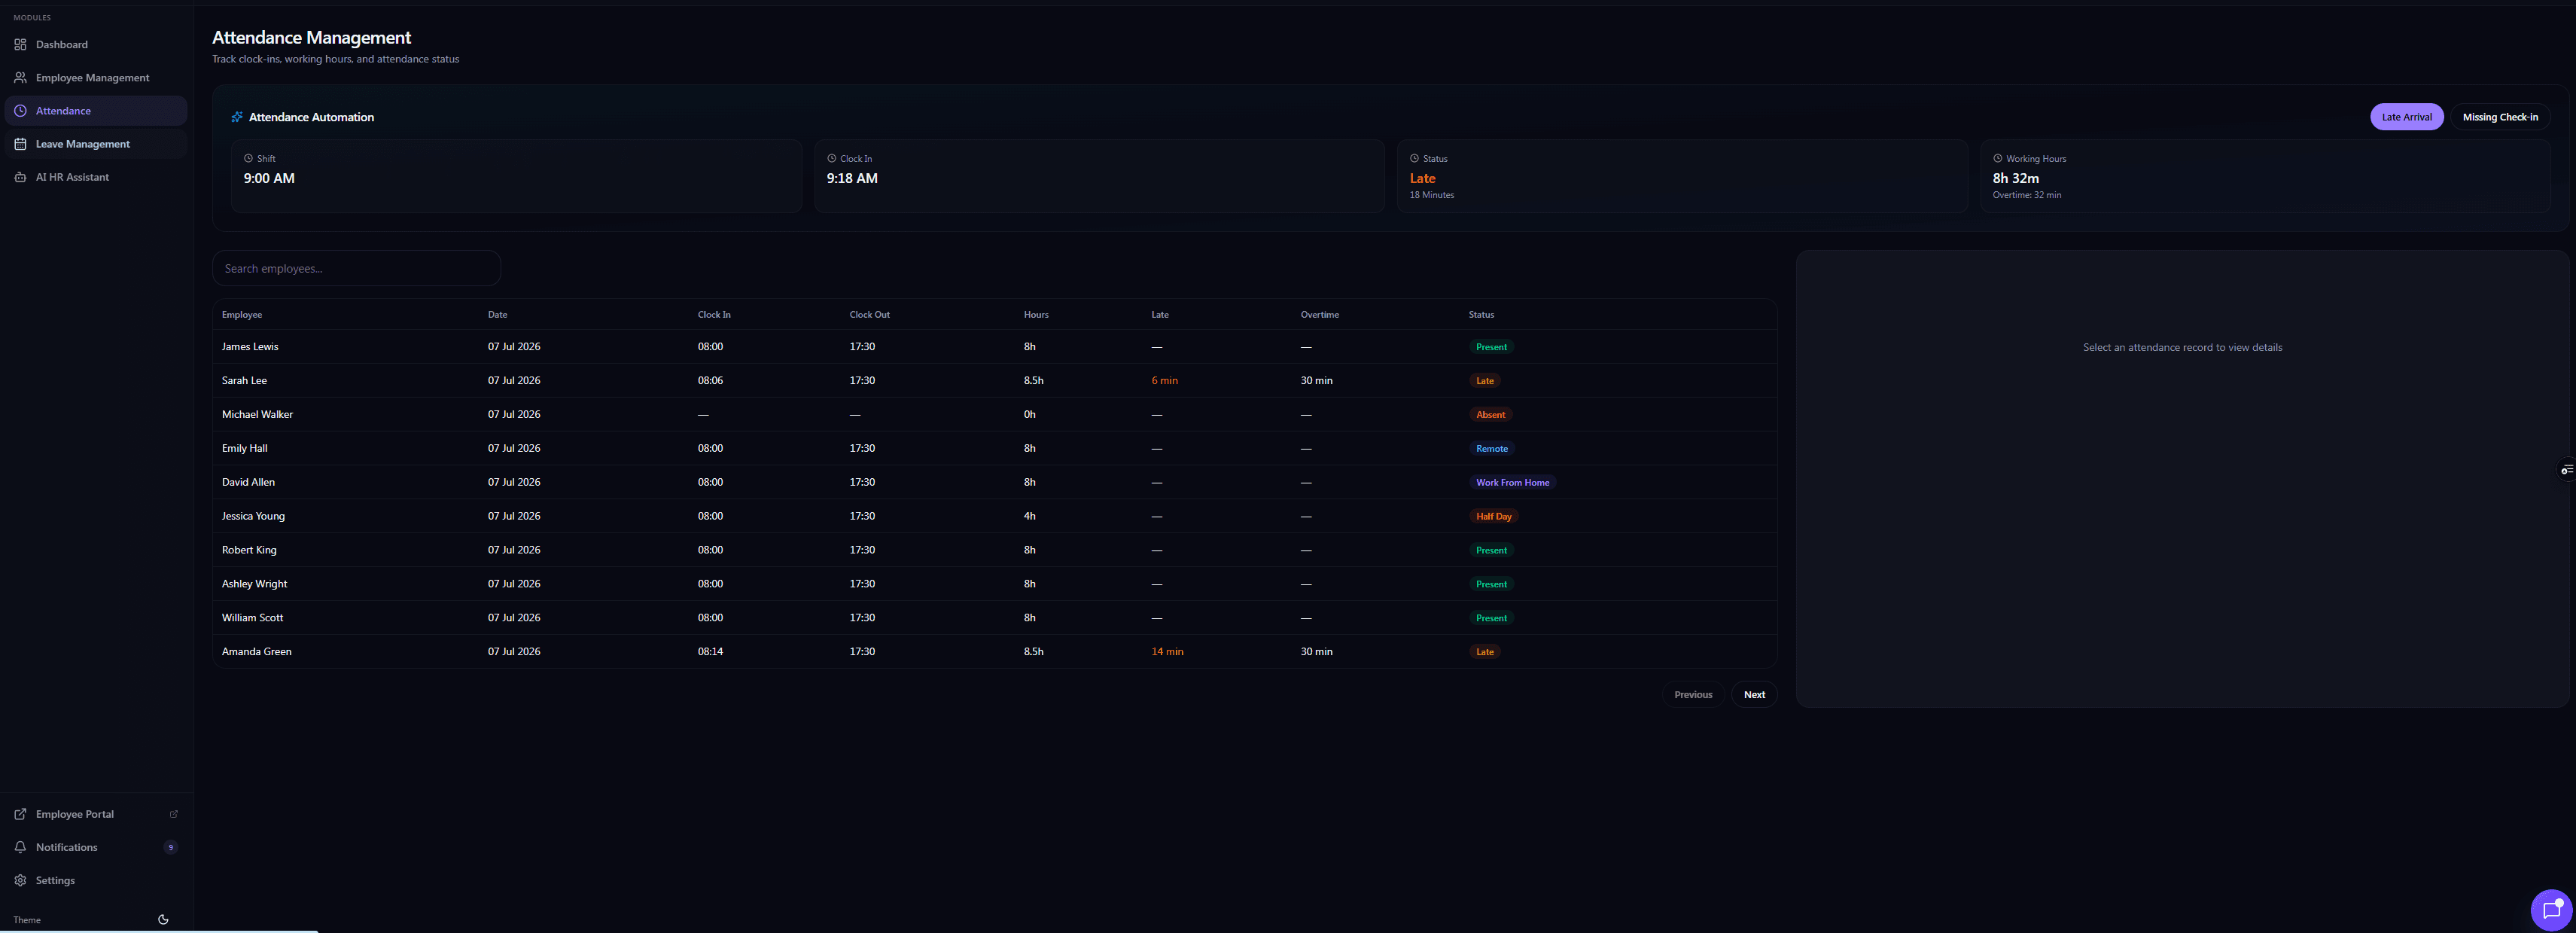The image size is (2576, 933).
Task: Click the 8h 32m working hours value
Action: (2015, 178)
